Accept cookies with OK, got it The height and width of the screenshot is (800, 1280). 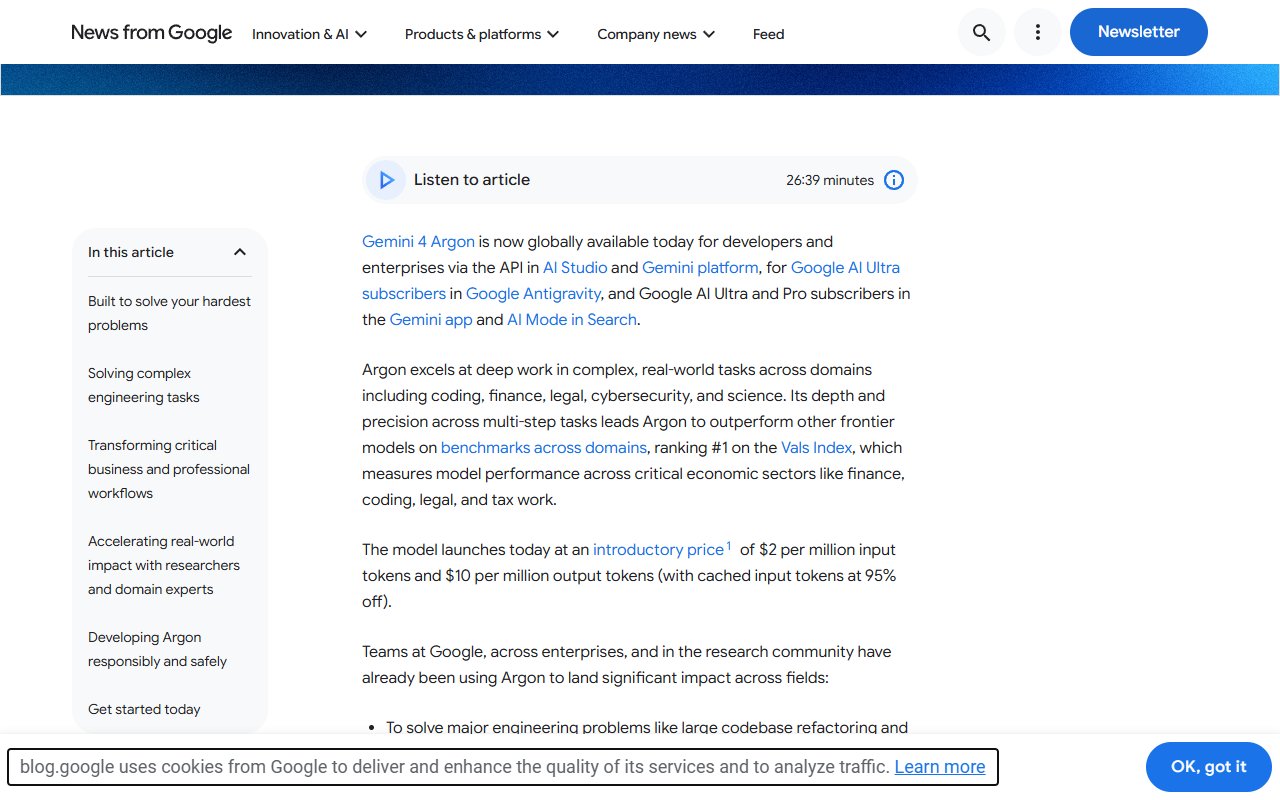click(1209, 767)
